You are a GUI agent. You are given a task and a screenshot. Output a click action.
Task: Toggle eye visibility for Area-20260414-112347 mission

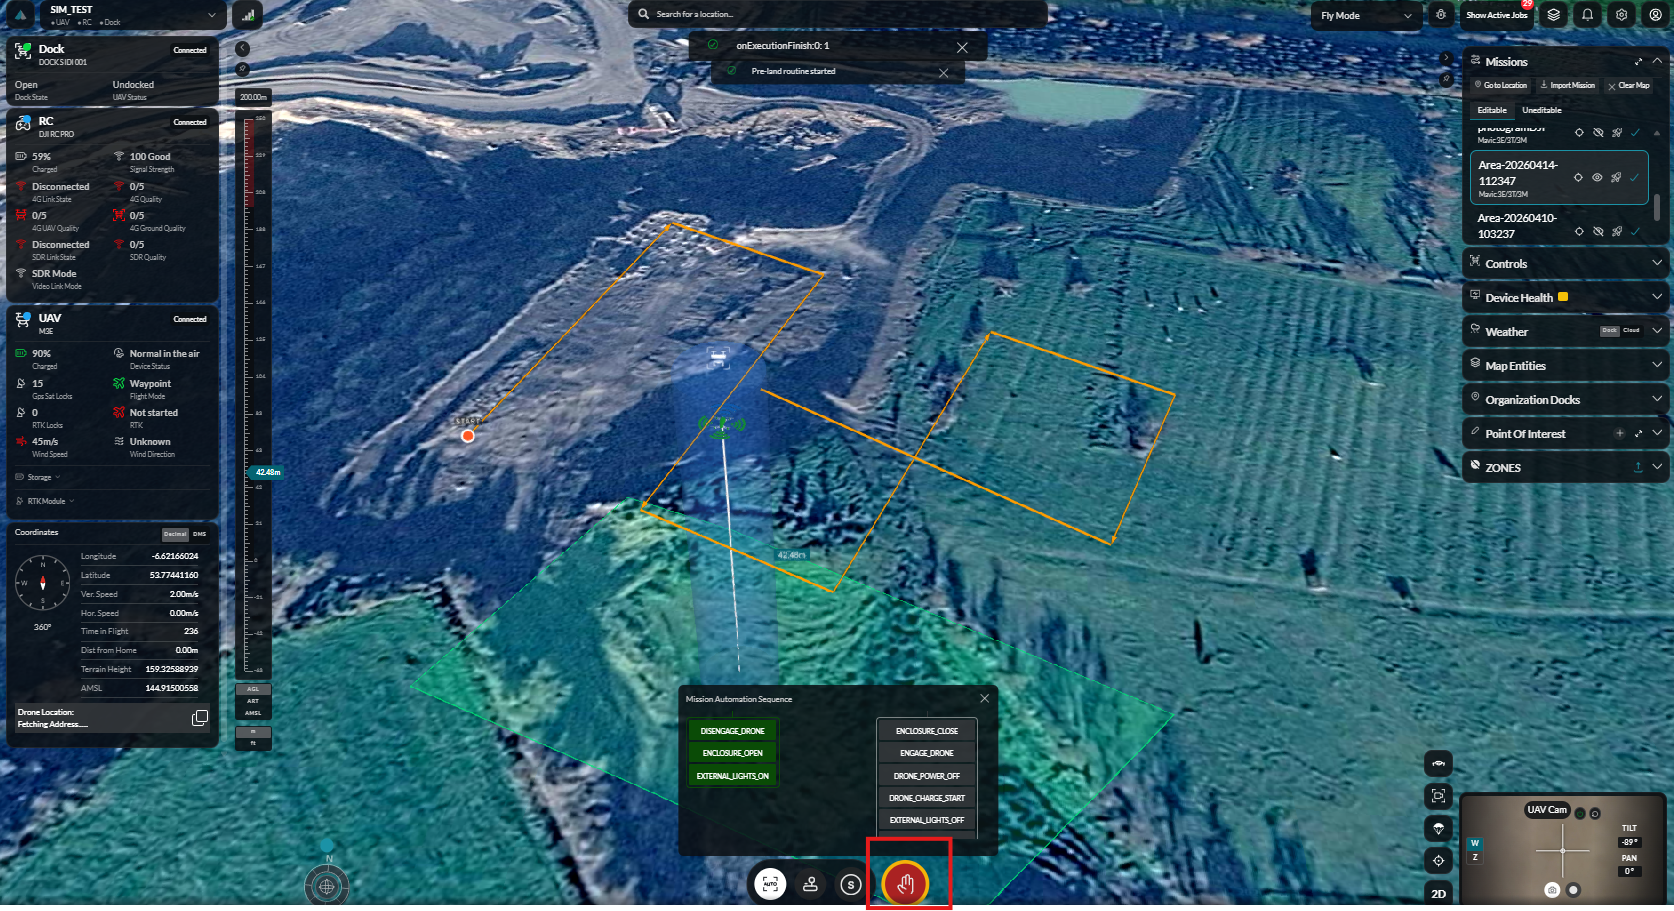(x=1597, y=178)
